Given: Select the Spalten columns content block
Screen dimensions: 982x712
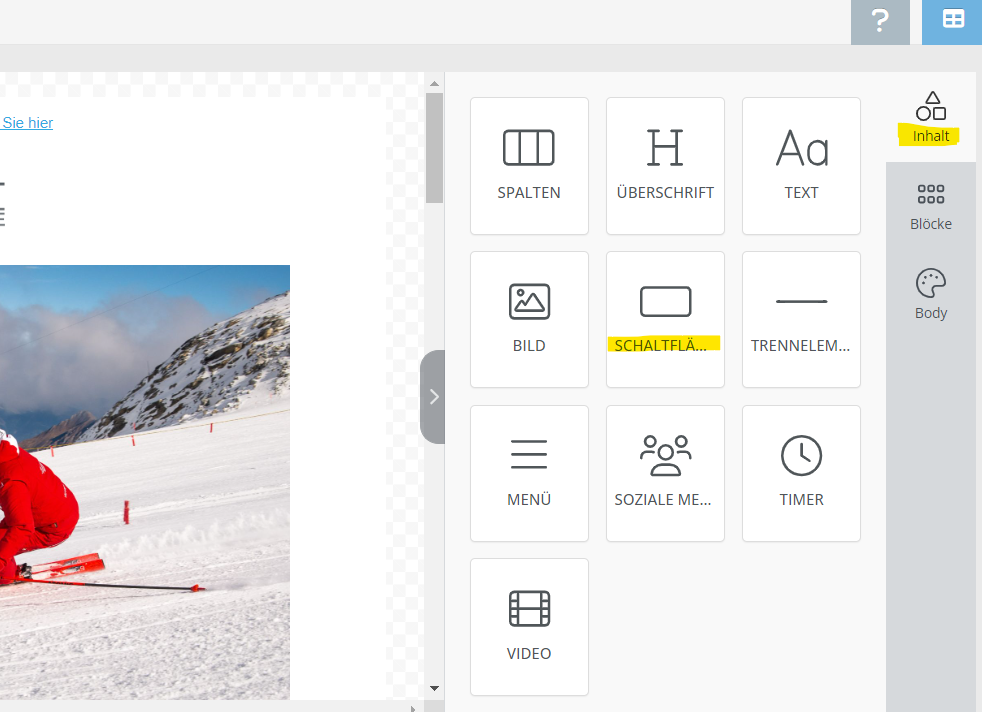Looking at the screenshot, I should pyautogui.click(x=529, y=166).
